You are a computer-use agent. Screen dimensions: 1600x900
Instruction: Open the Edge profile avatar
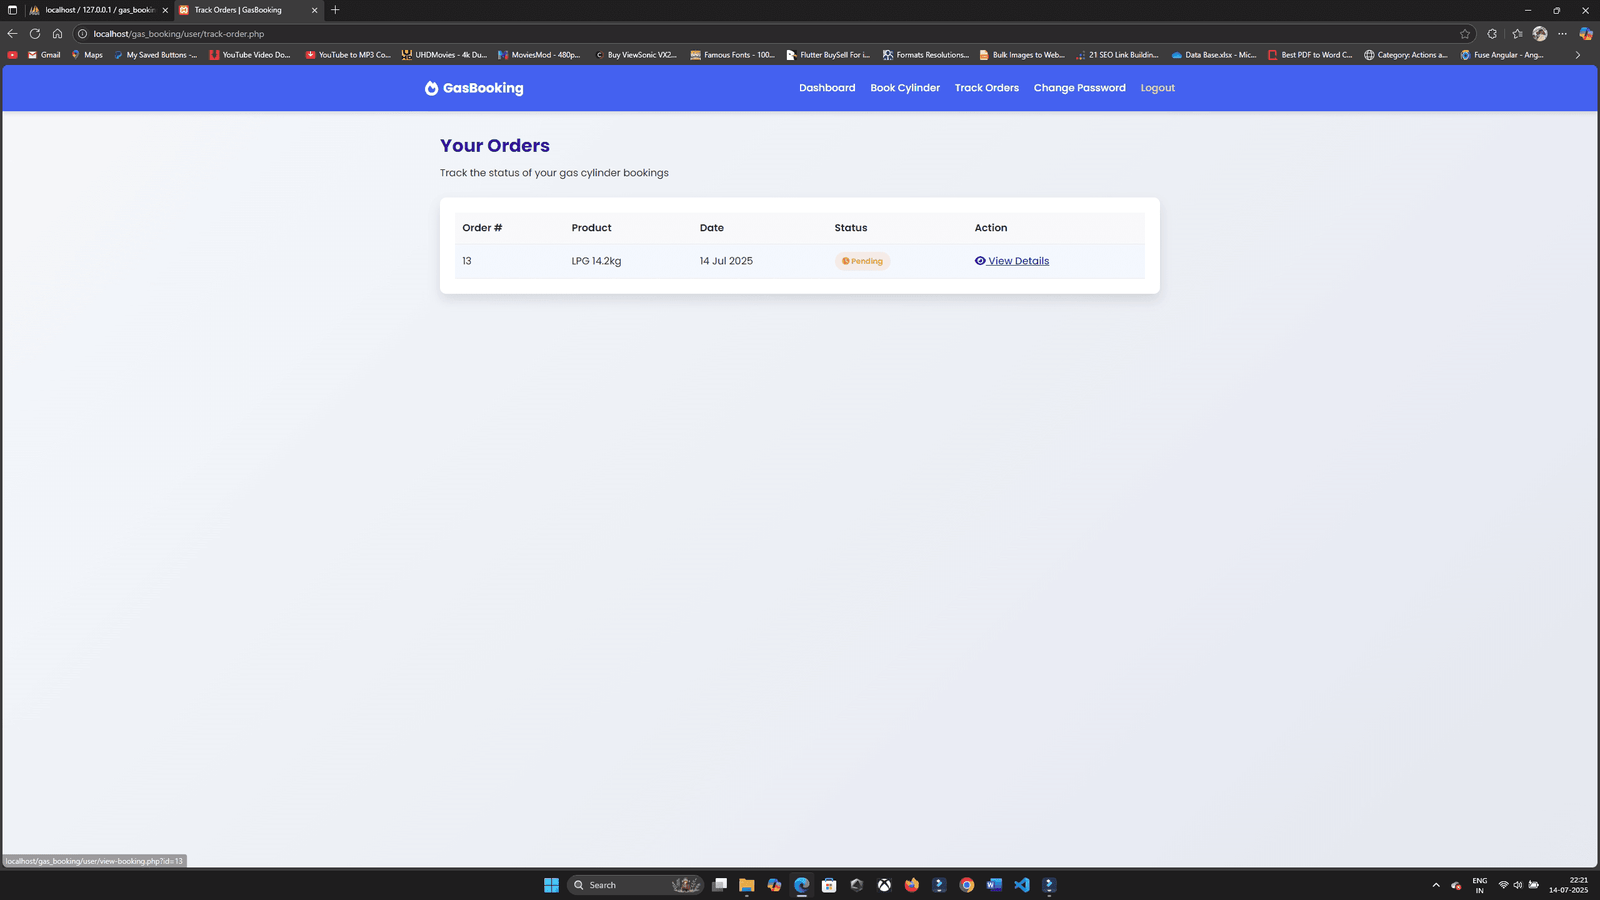pos(1540,34)
